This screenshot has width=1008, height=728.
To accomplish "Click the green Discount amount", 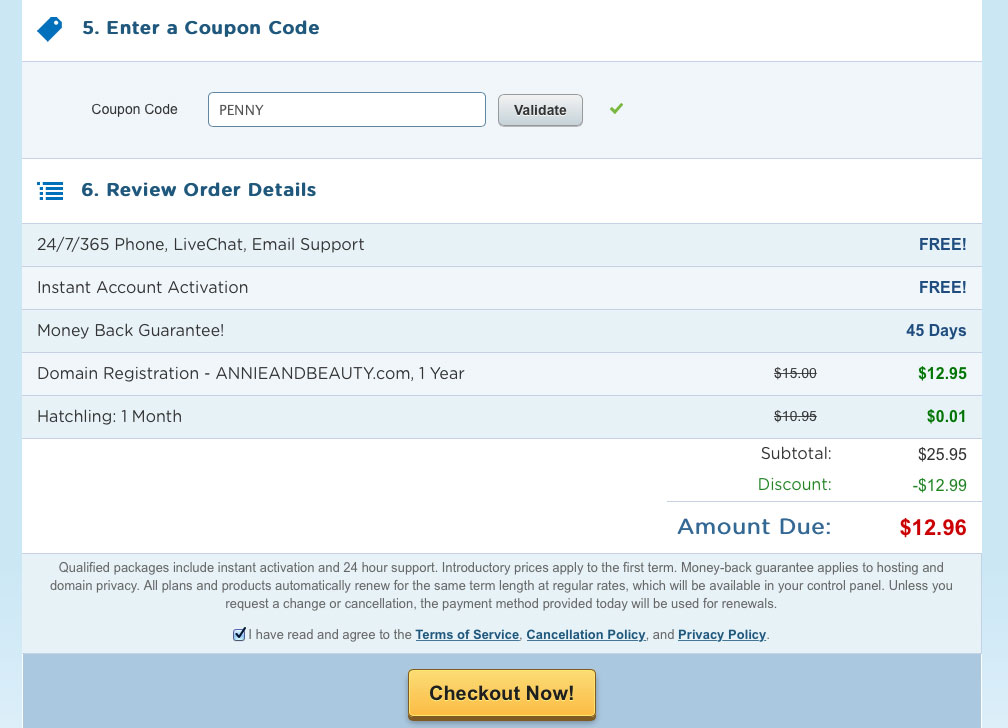I will pyautogui.click(x=939, y=485).
